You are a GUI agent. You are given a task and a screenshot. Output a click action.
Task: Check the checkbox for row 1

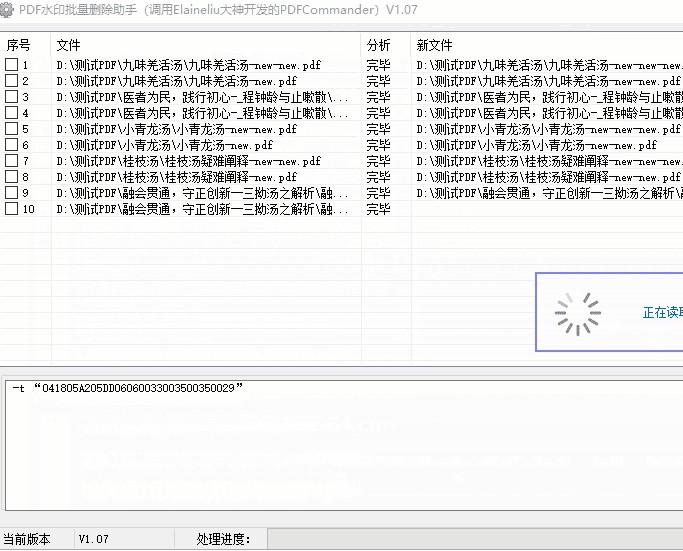(12, 65)
